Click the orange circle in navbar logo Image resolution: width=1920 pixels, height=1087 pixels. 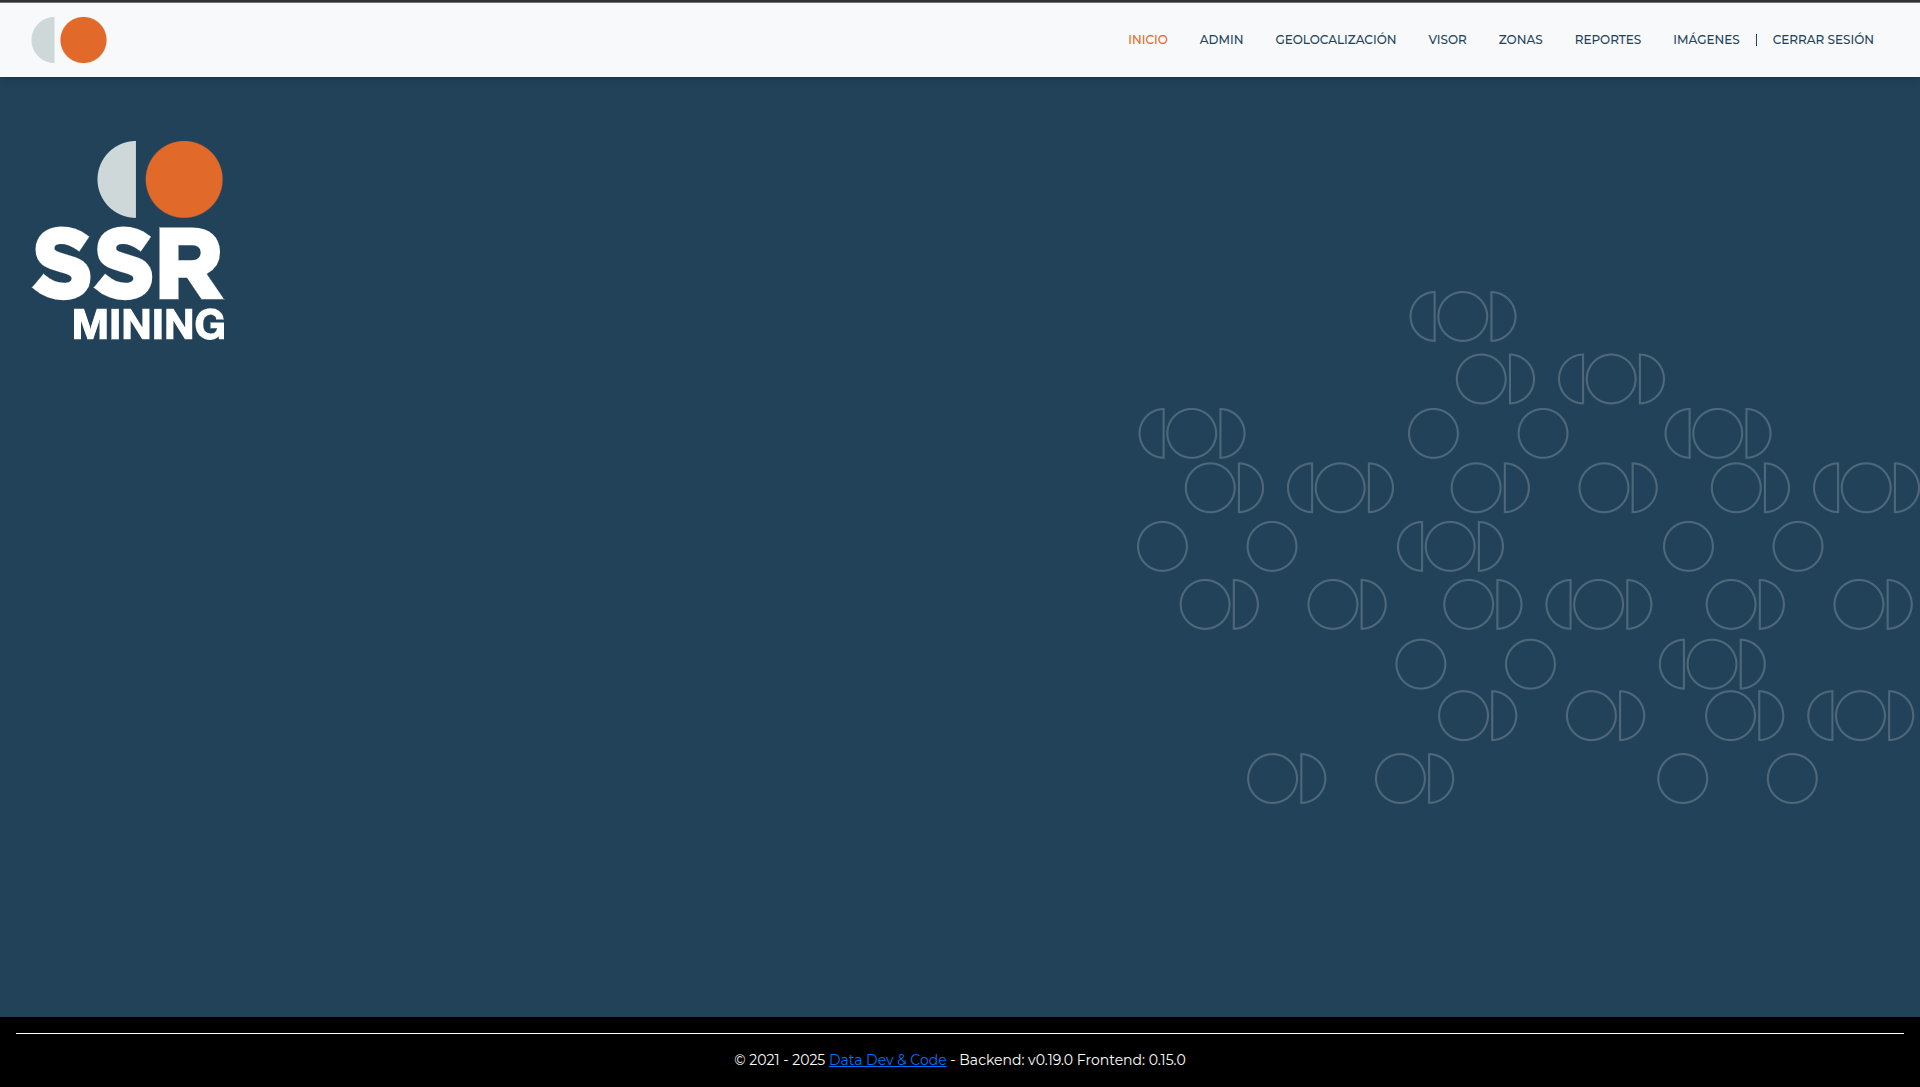(84, 40)
